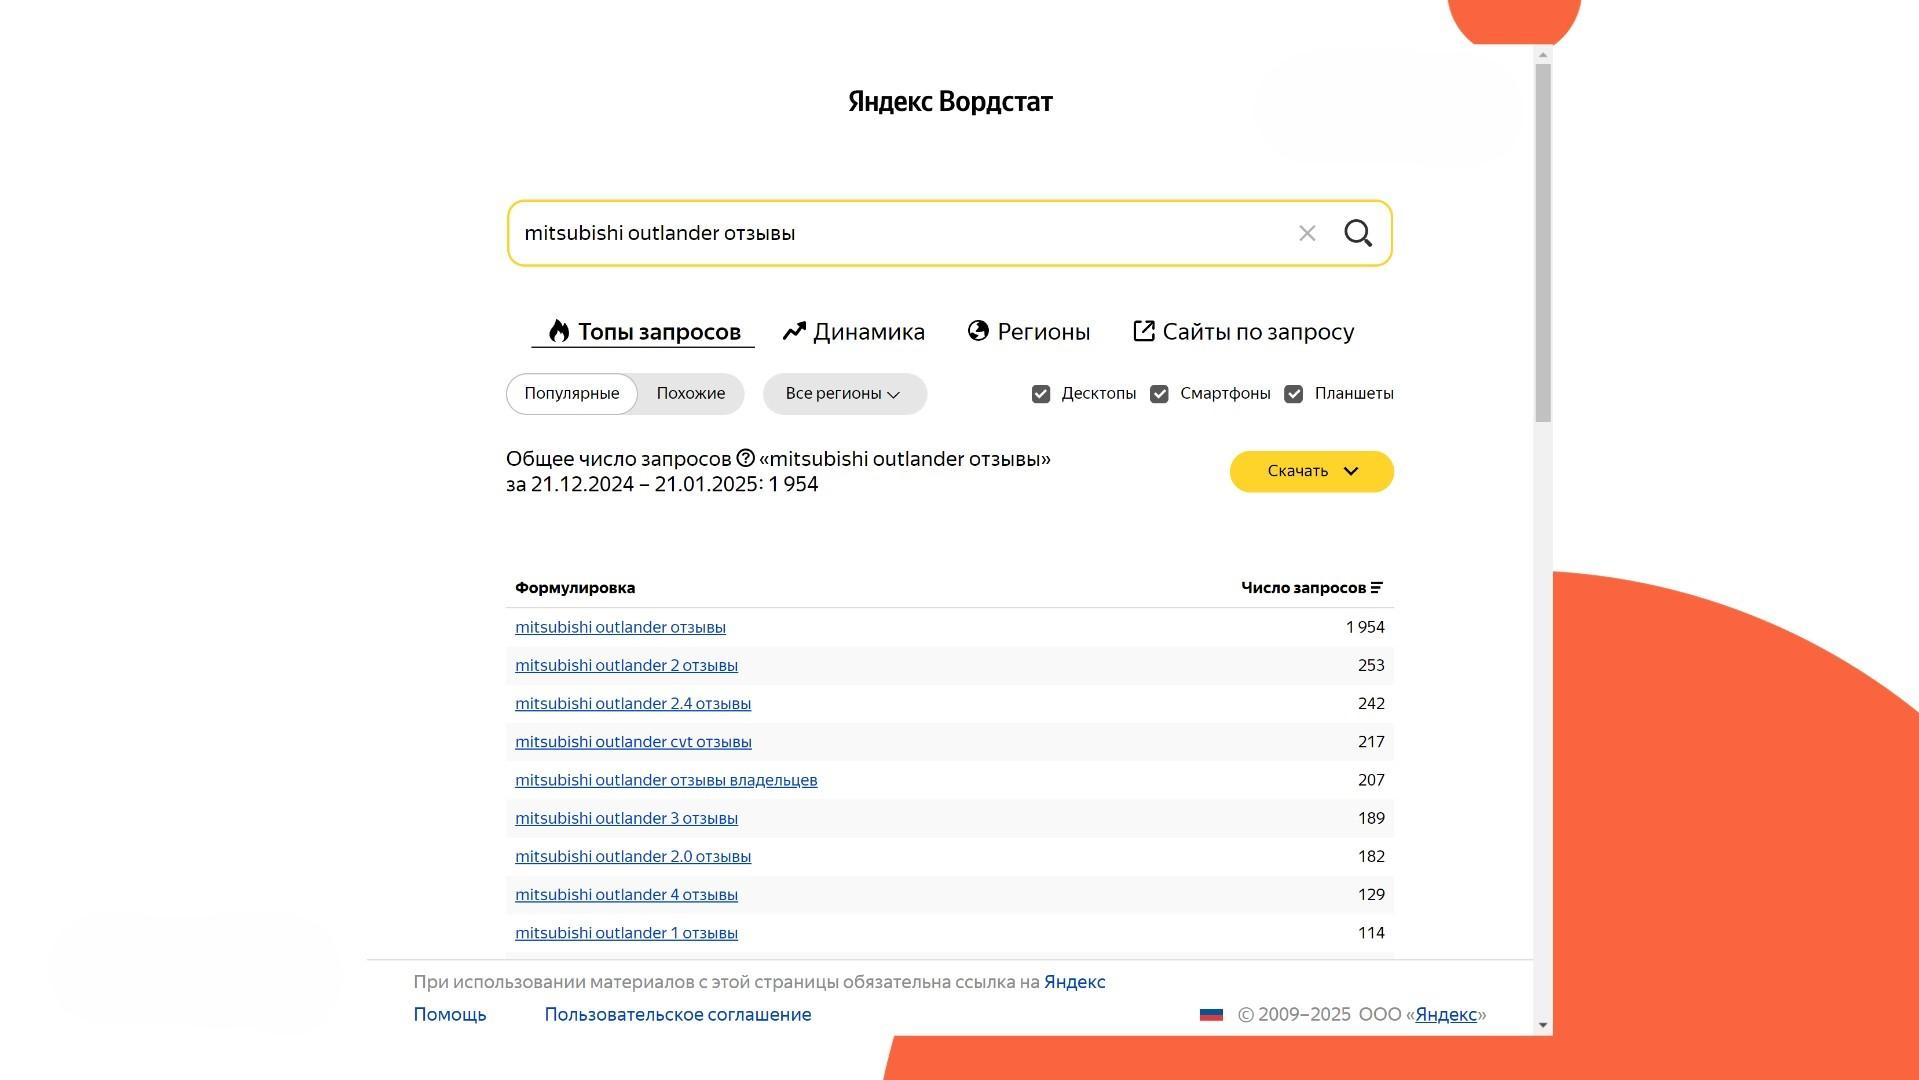
Task: Click the scrollbar up arrow
Action: (1543, 55)
